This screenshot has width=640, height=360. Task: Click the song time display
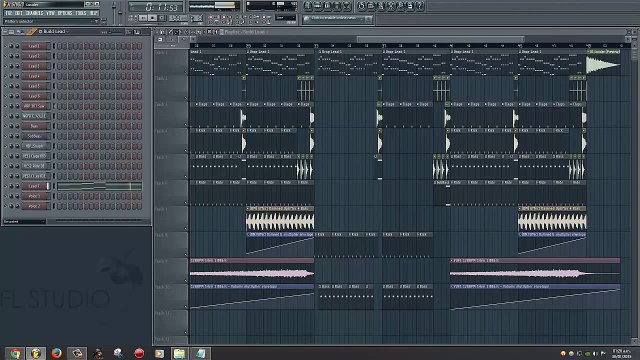click(x=156, y=7)
